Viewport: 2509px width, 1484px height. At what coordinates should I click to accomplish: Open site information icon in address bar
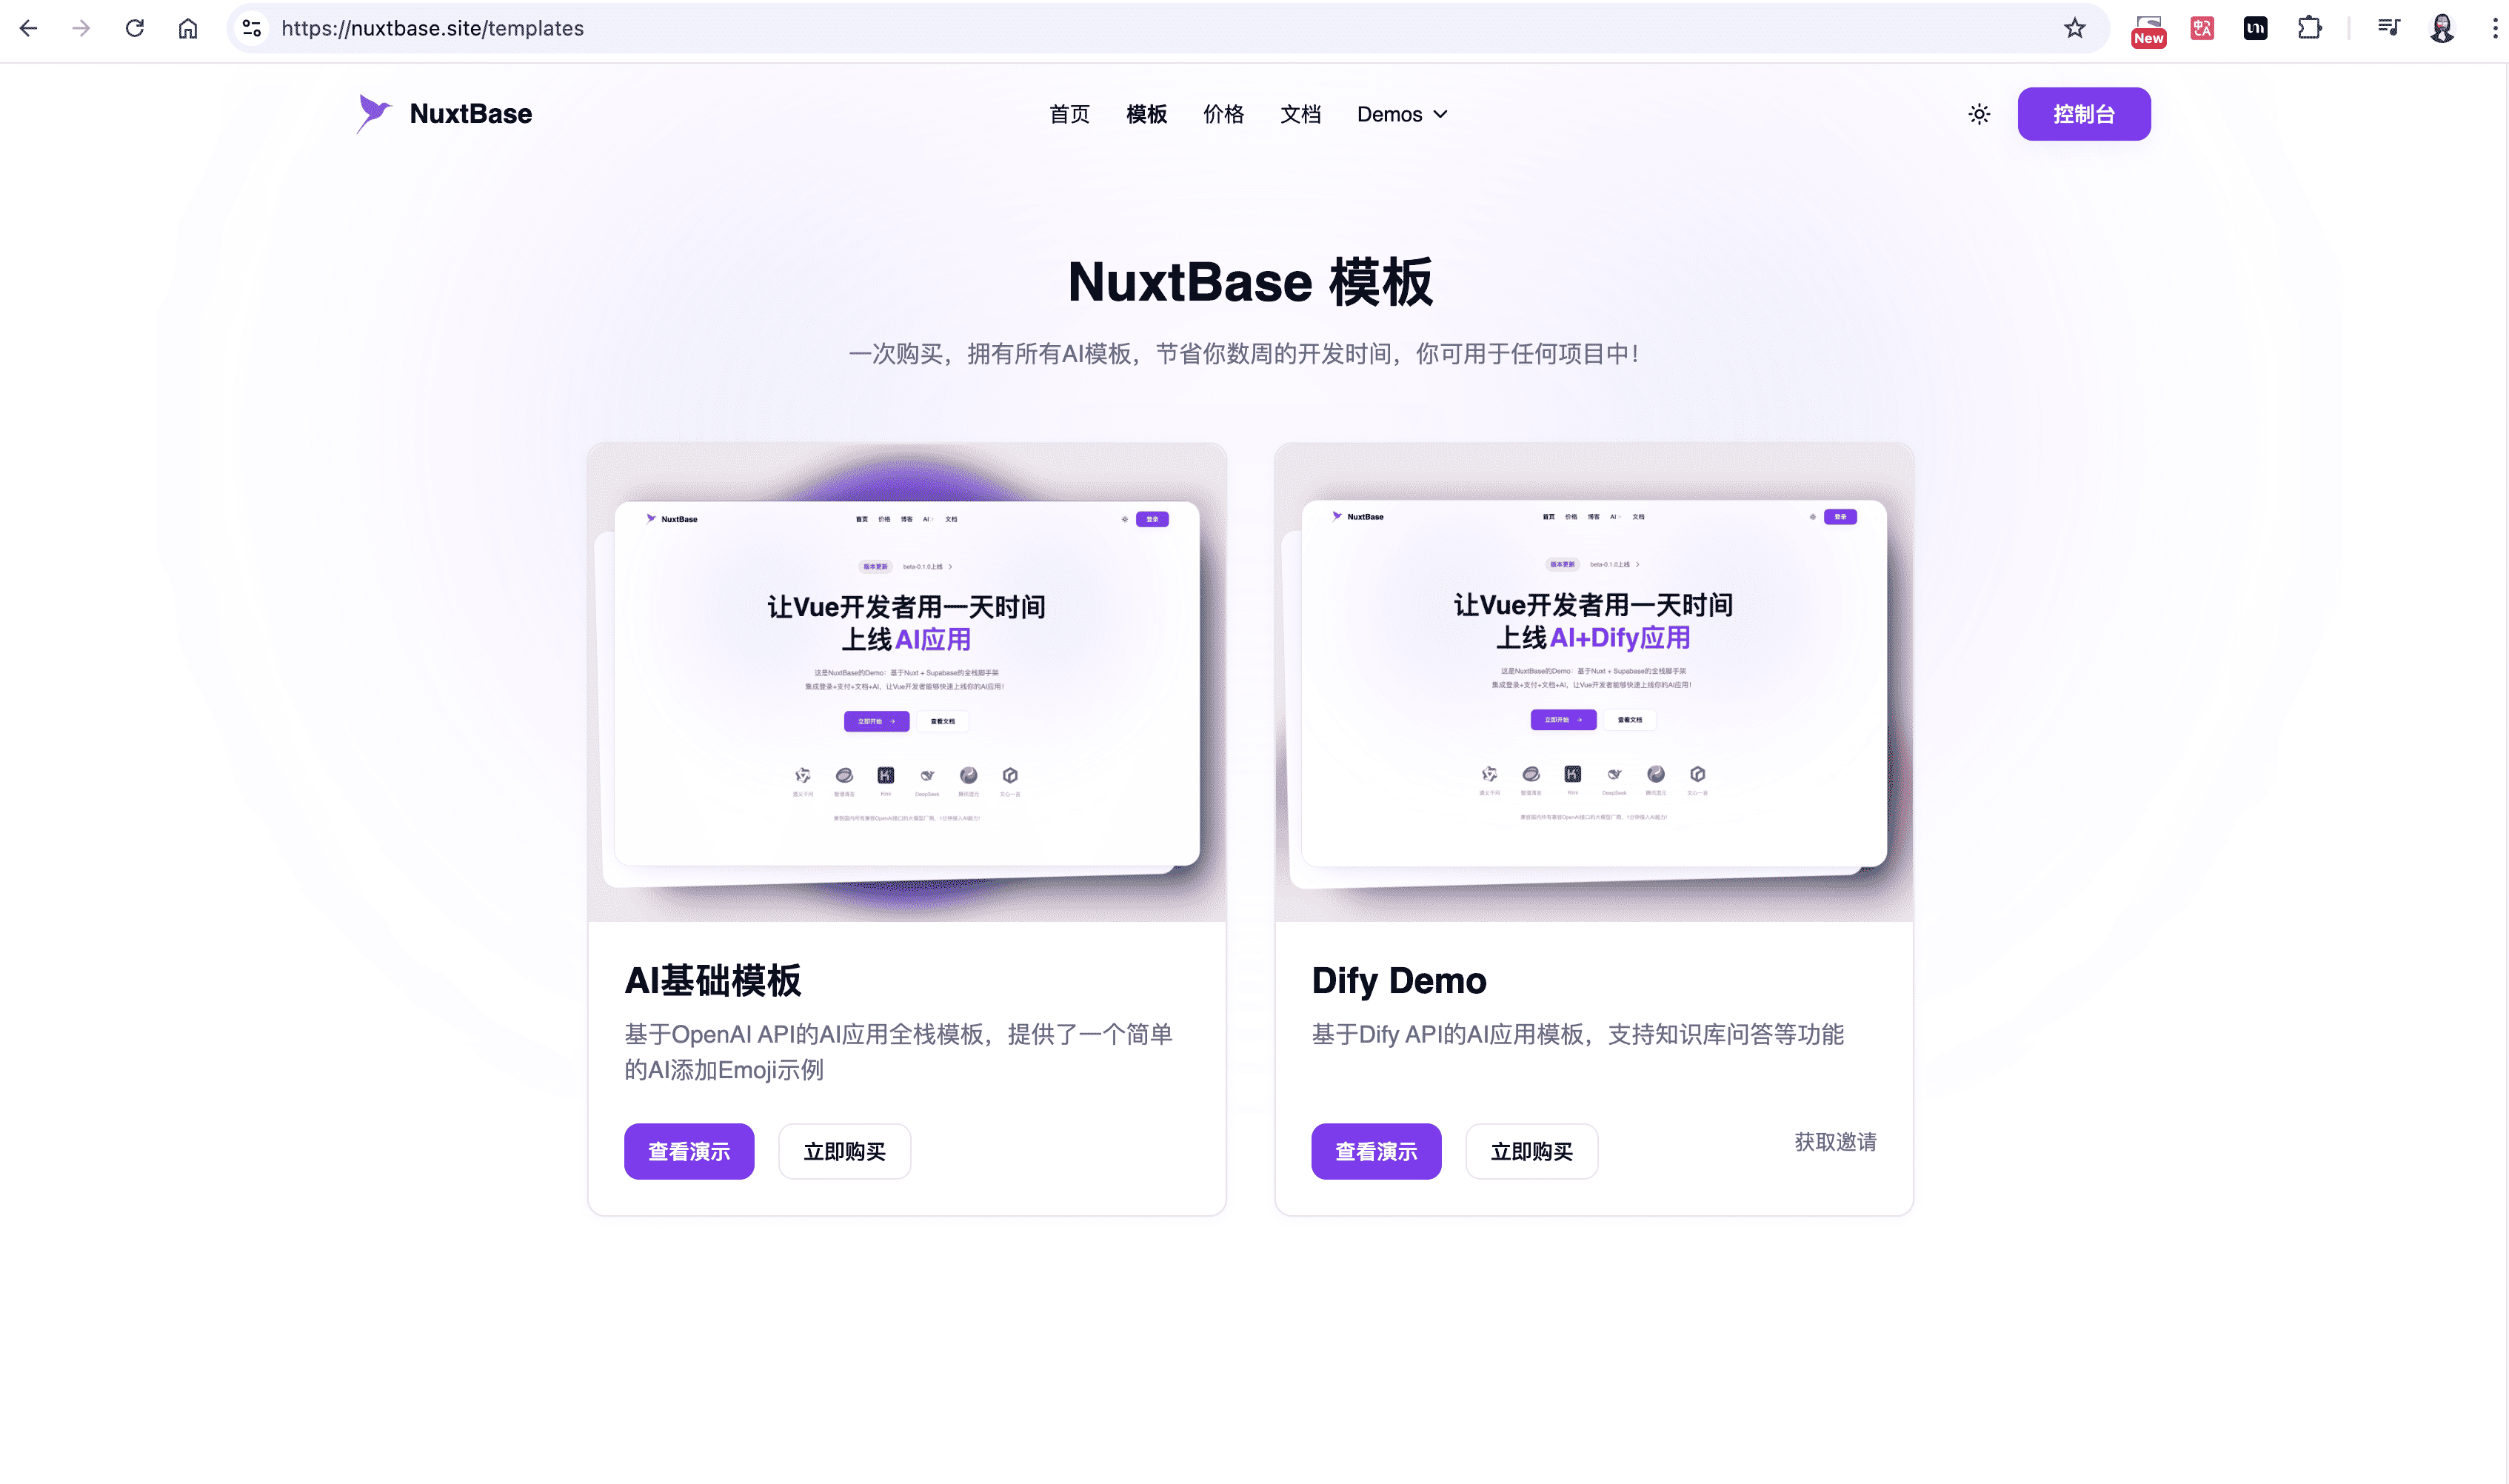(252, 28)
